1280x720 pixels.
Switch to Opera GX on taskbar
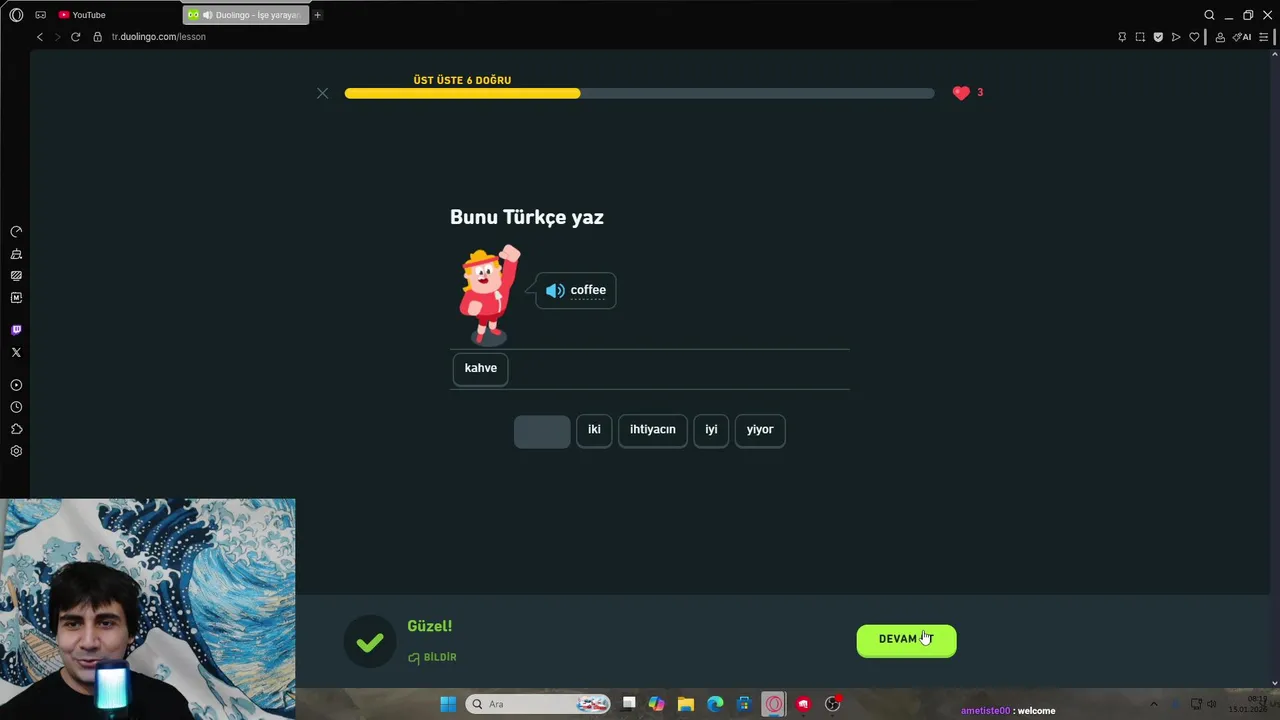pos(774,704)
